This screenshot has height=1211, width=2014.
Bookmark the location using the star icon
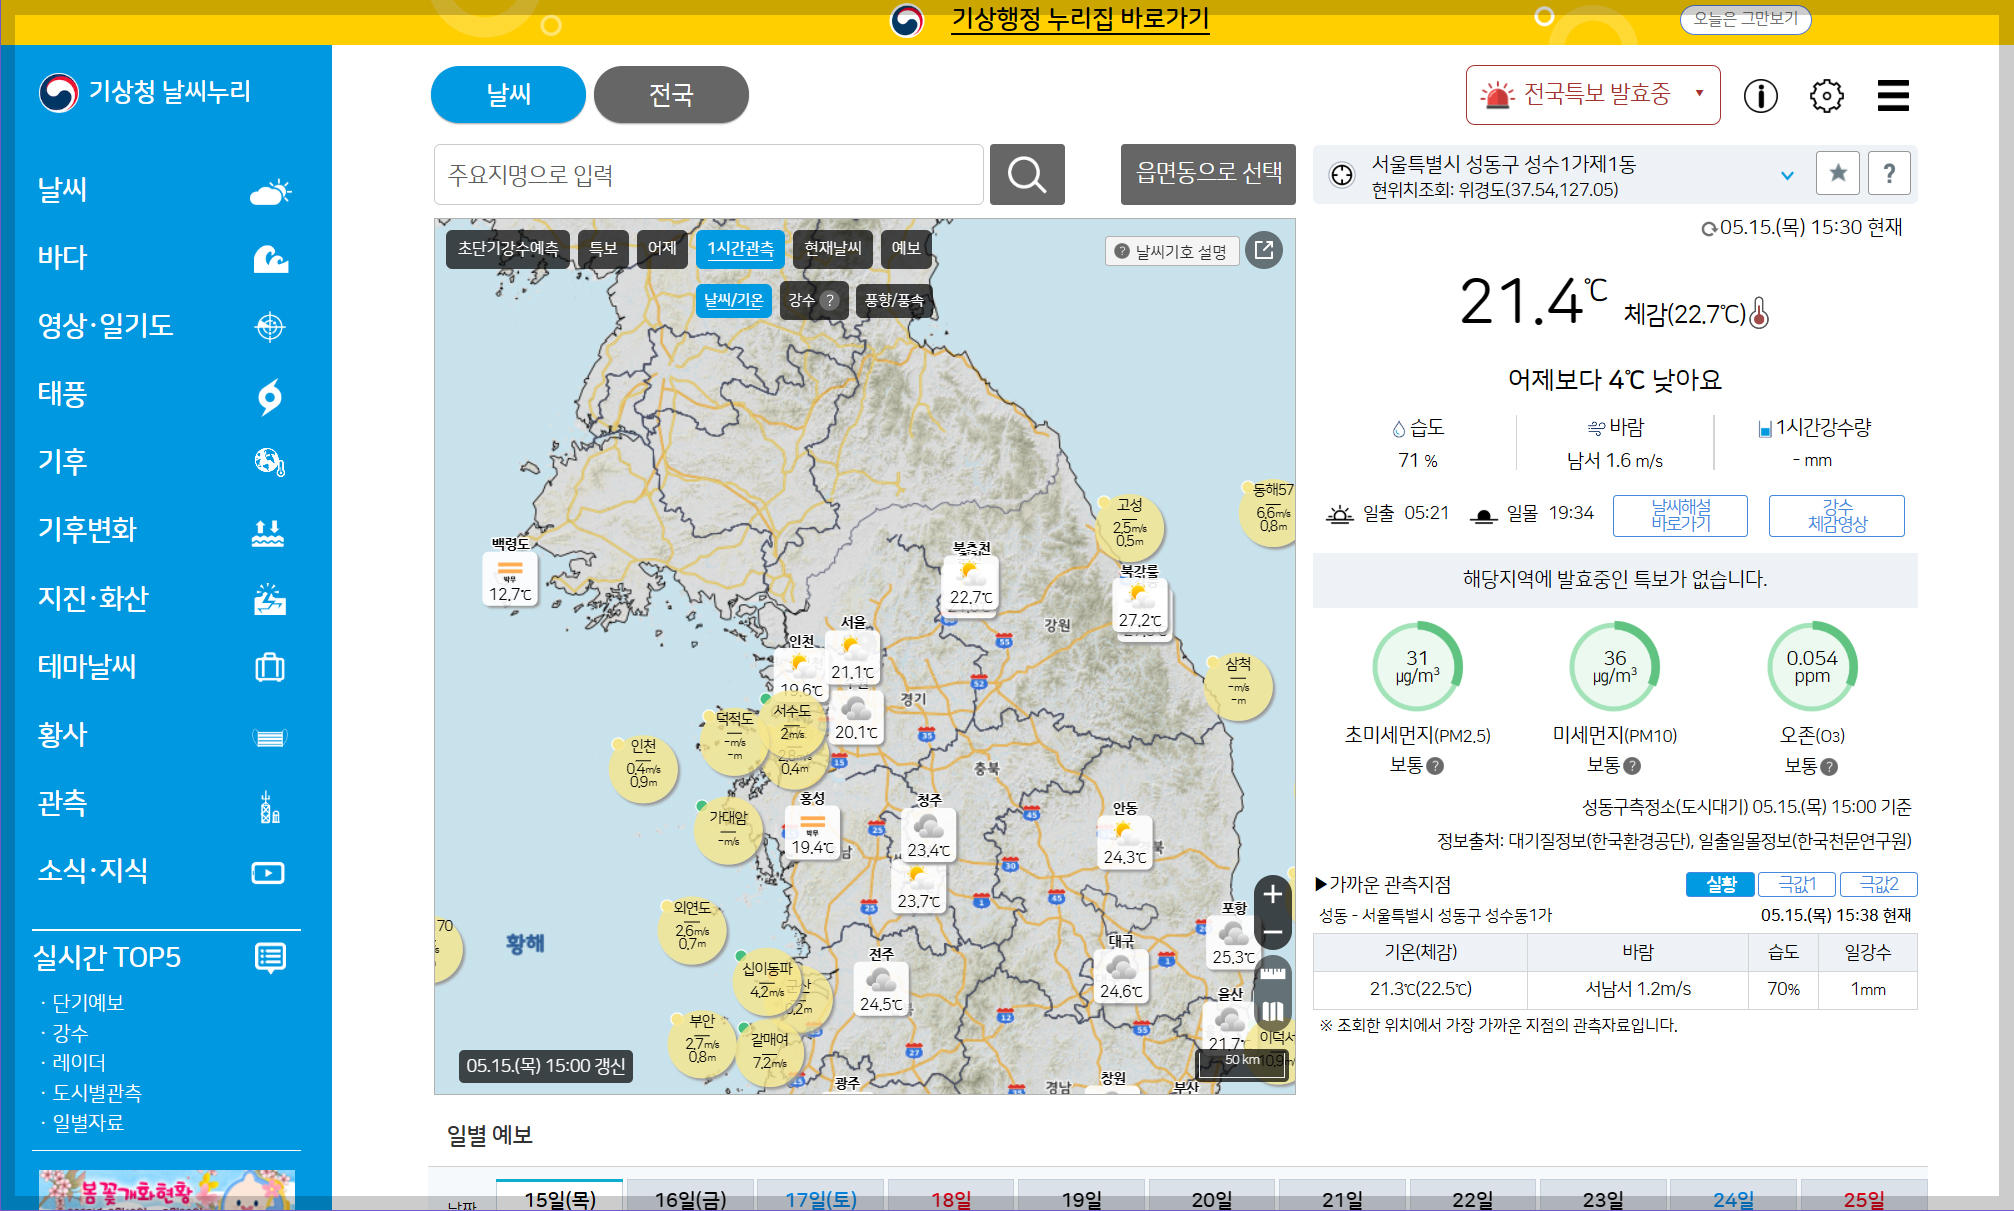click(x=1837, y=172)
